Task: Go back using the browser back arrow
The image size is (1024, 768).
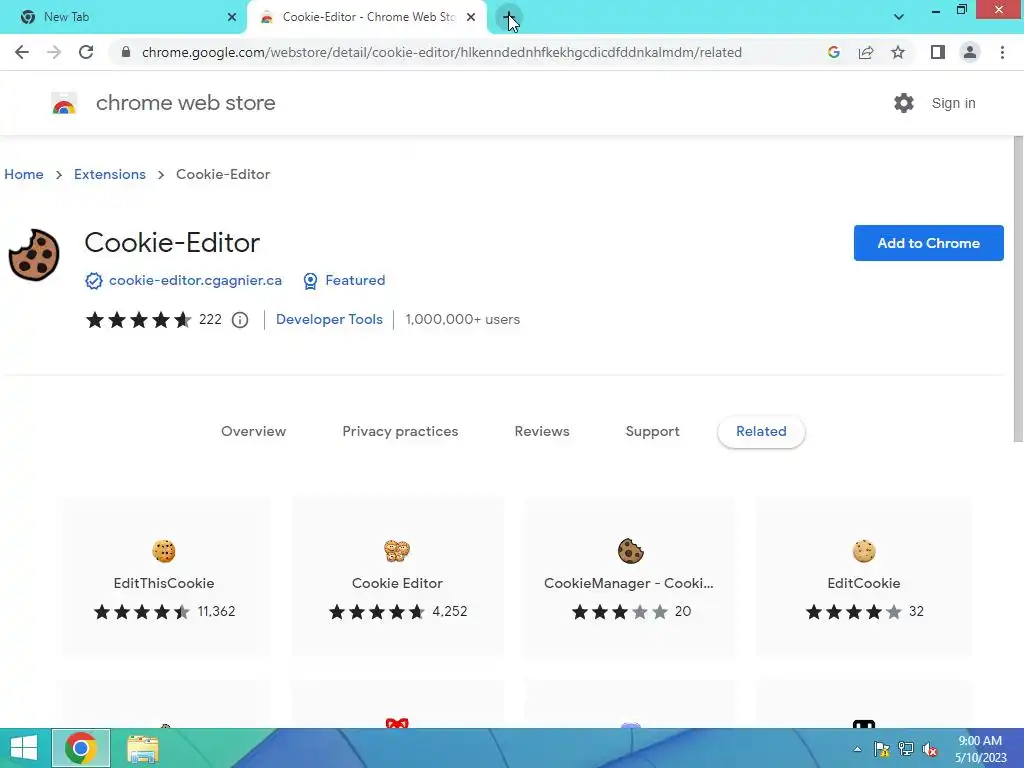Action: point(22,52)
